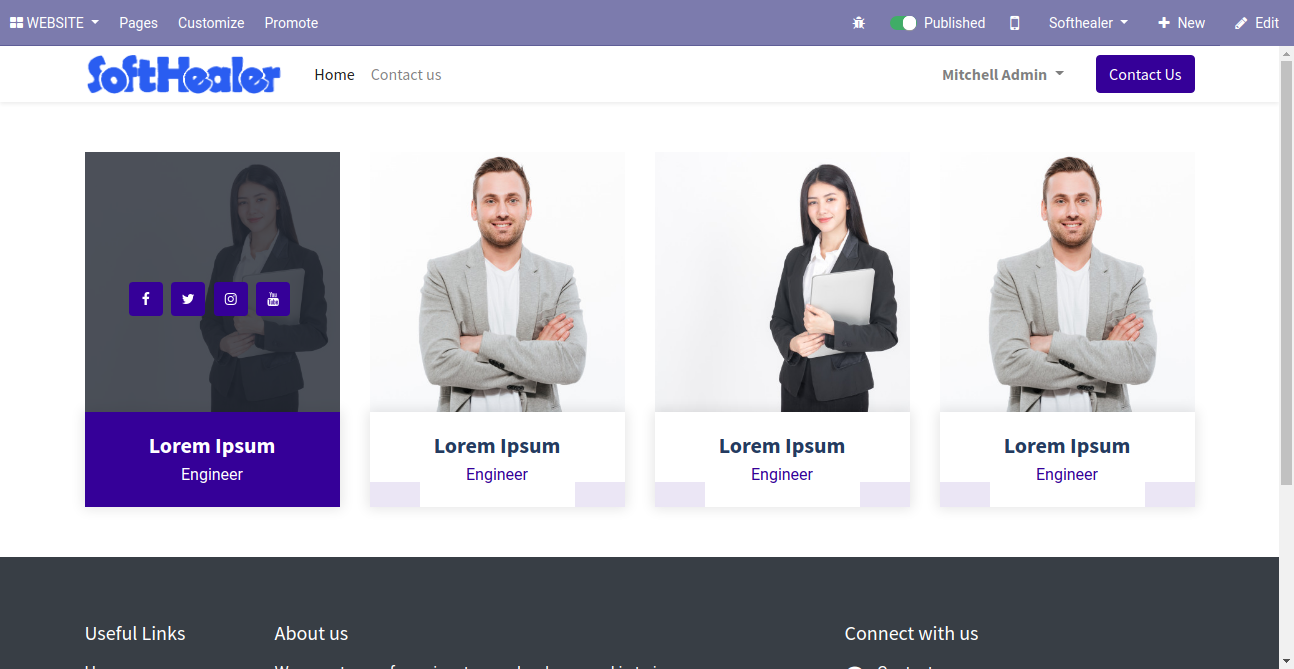Click the bug debug icon in the top bar
1294x669 pixels.
859,23
